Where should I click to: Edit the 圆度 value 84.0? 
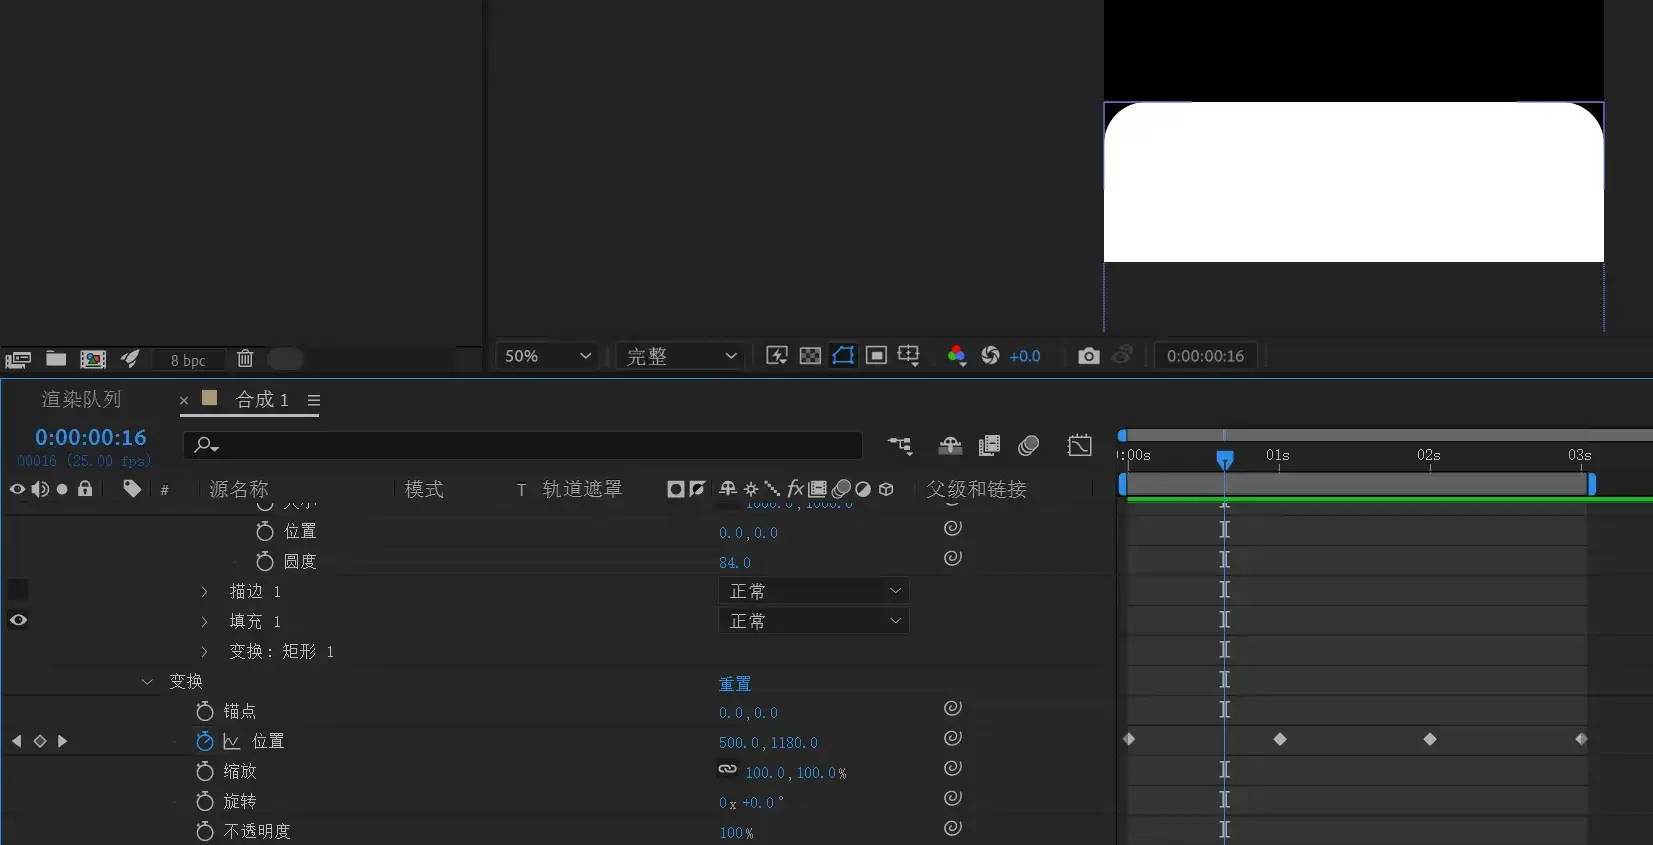735,563
